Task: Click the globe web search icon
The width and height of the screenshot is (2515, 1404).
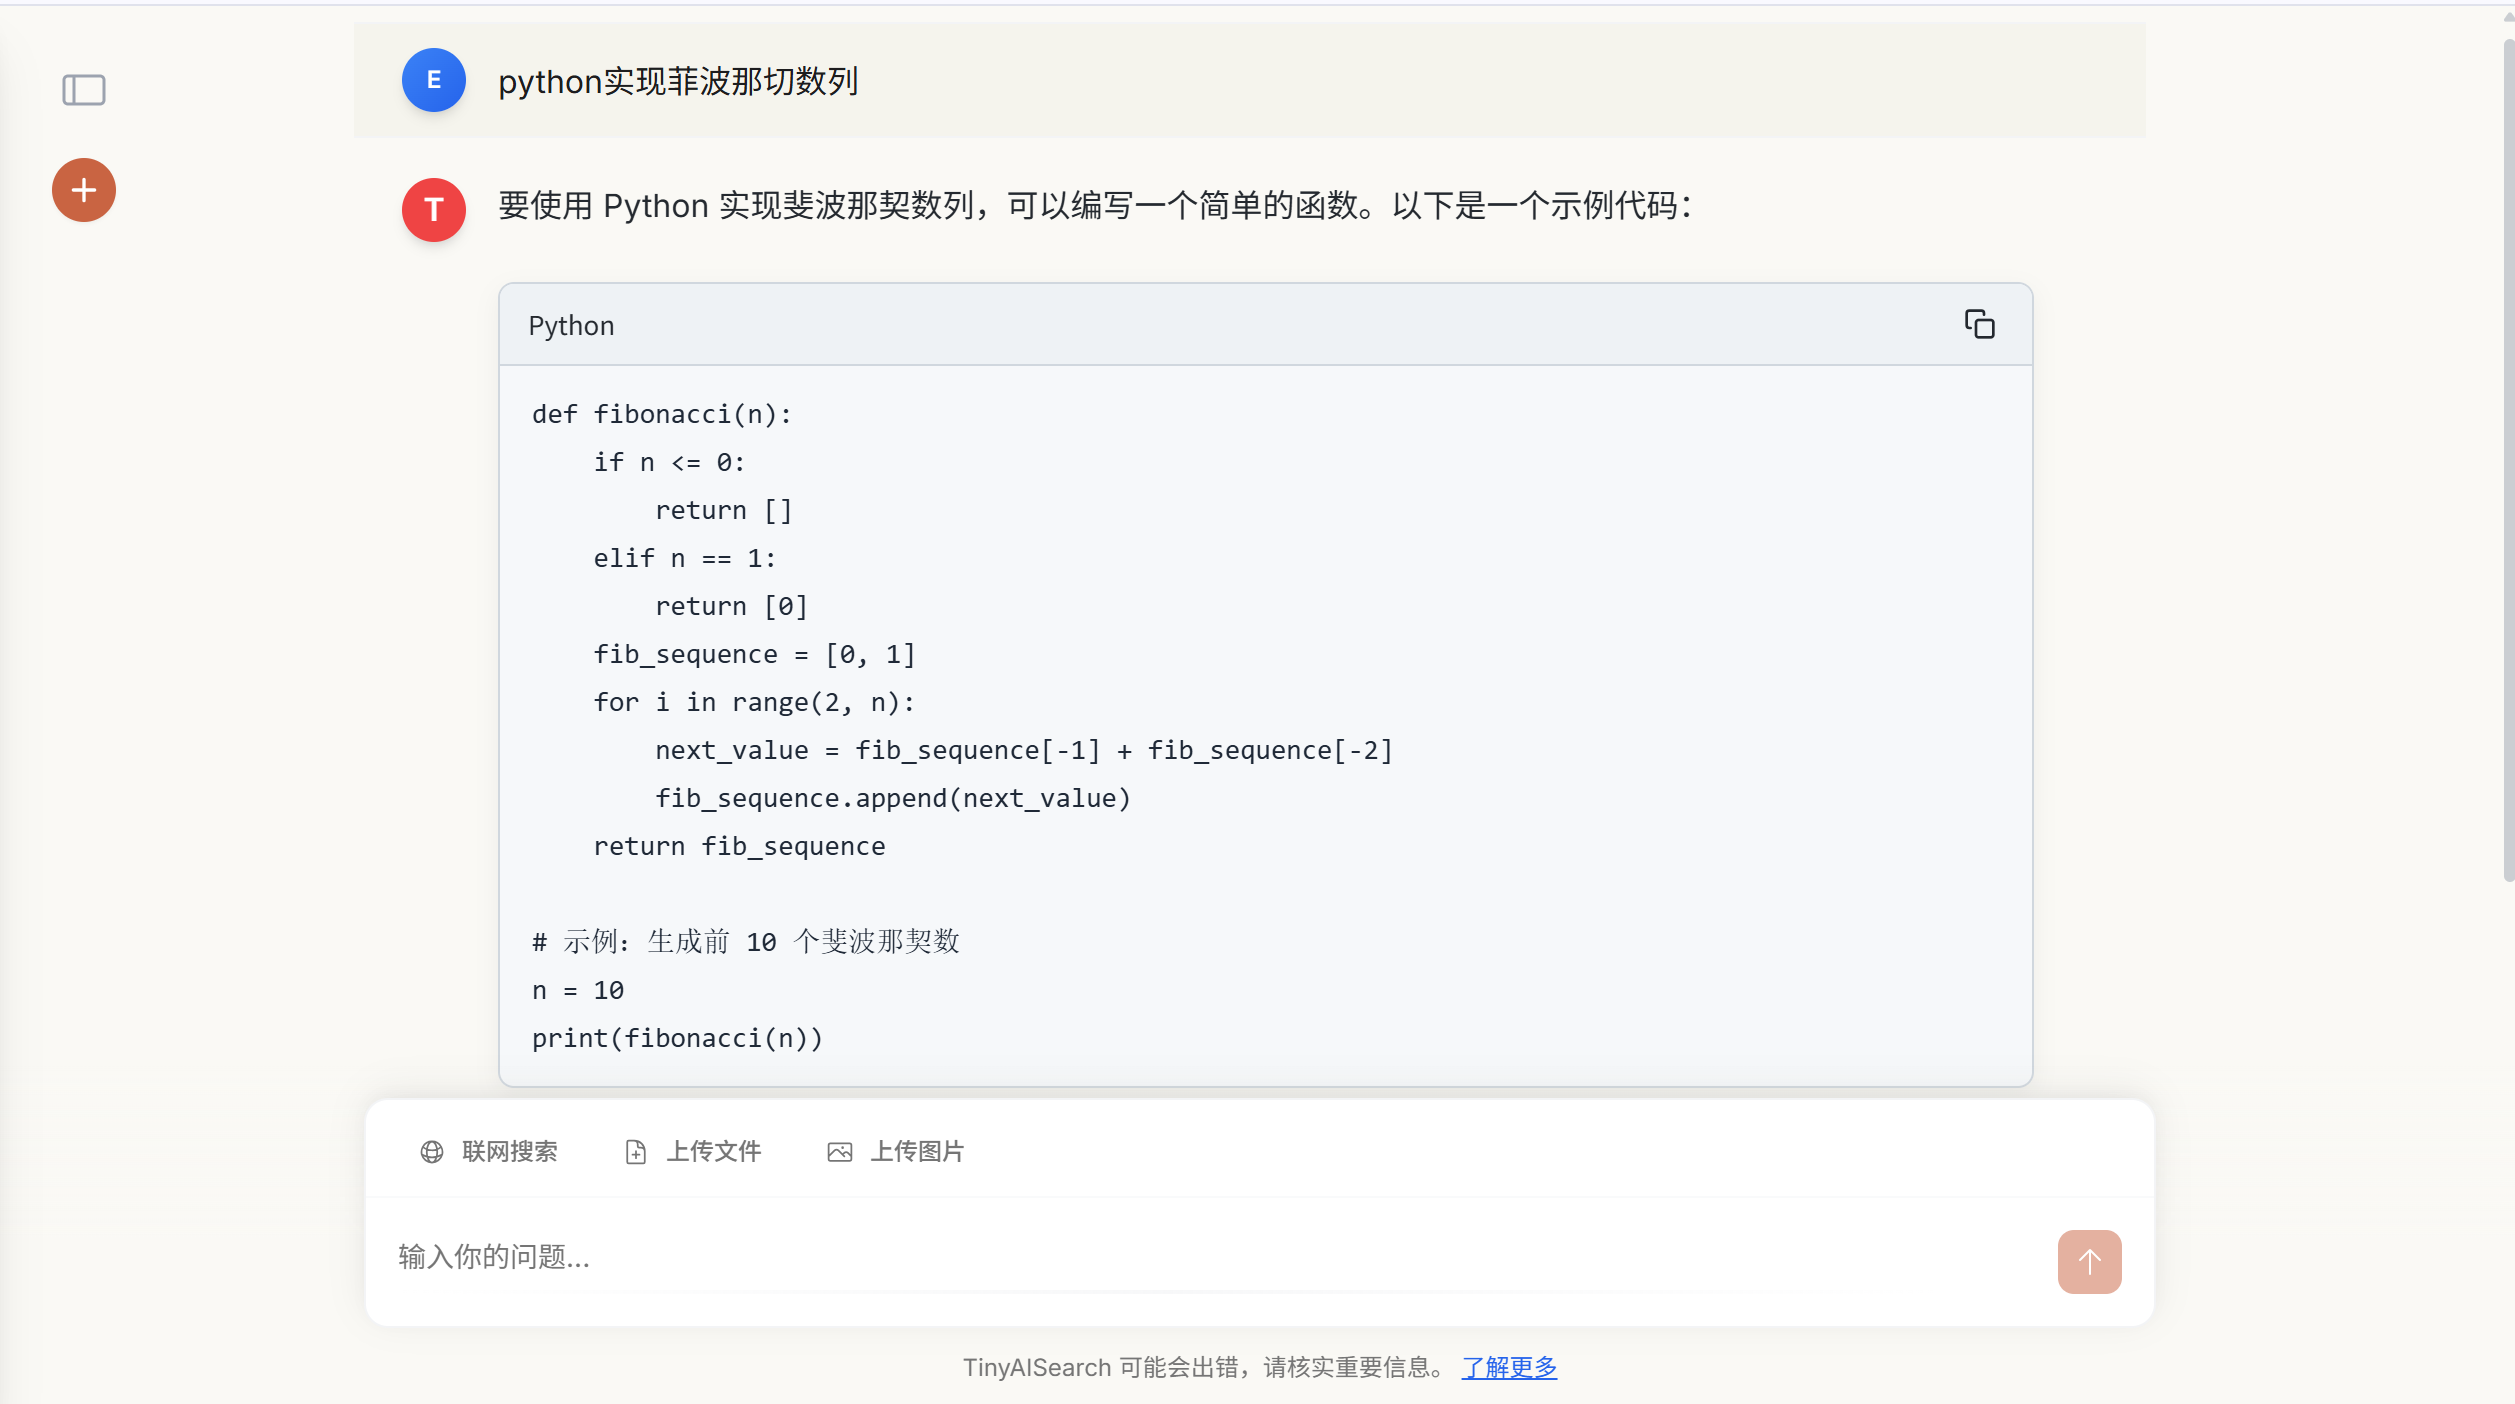Action: [x=432, y=1152]
